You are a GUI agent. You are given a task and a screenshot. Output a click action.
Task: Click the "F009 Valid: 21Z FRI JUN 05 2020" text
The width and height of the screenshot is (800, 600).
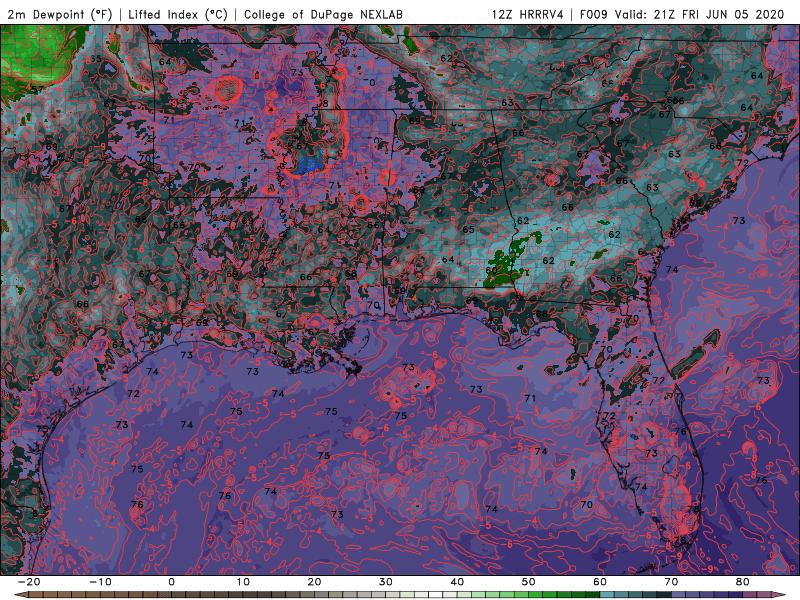point(682,14)
